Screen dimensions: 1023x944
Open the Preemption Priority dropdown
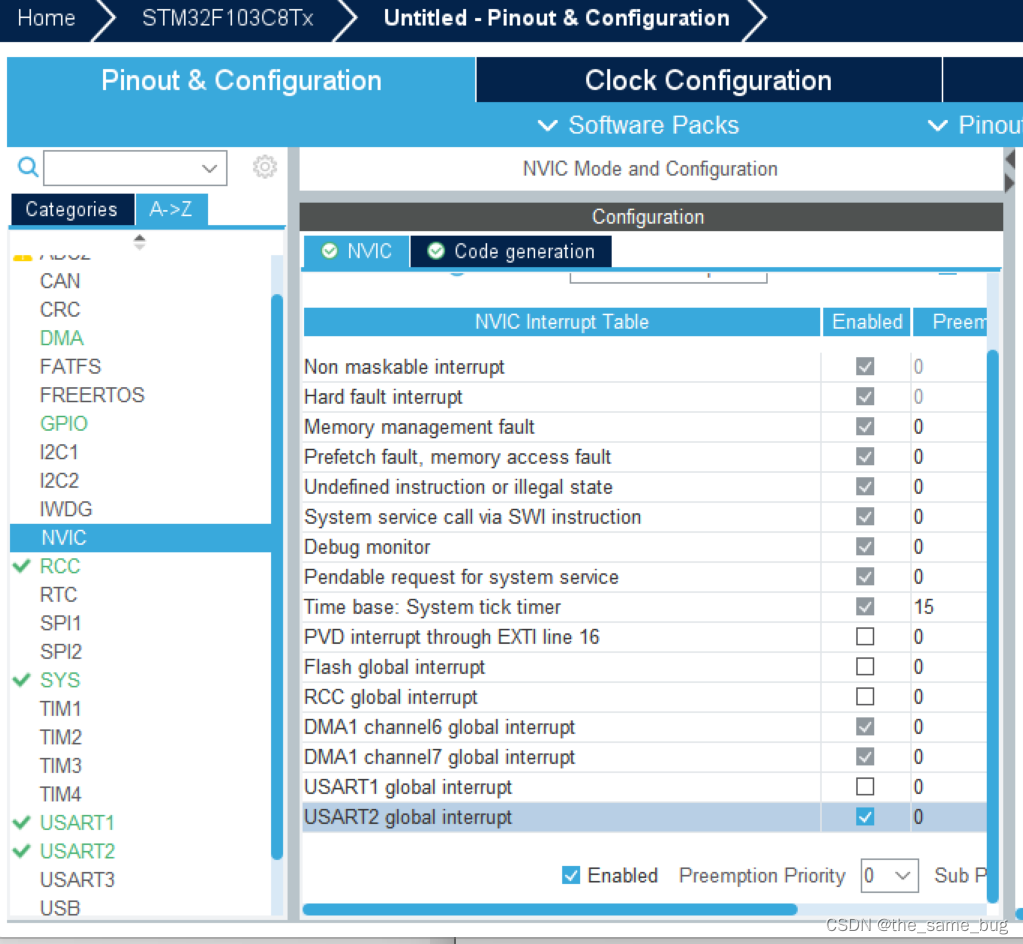889,875
